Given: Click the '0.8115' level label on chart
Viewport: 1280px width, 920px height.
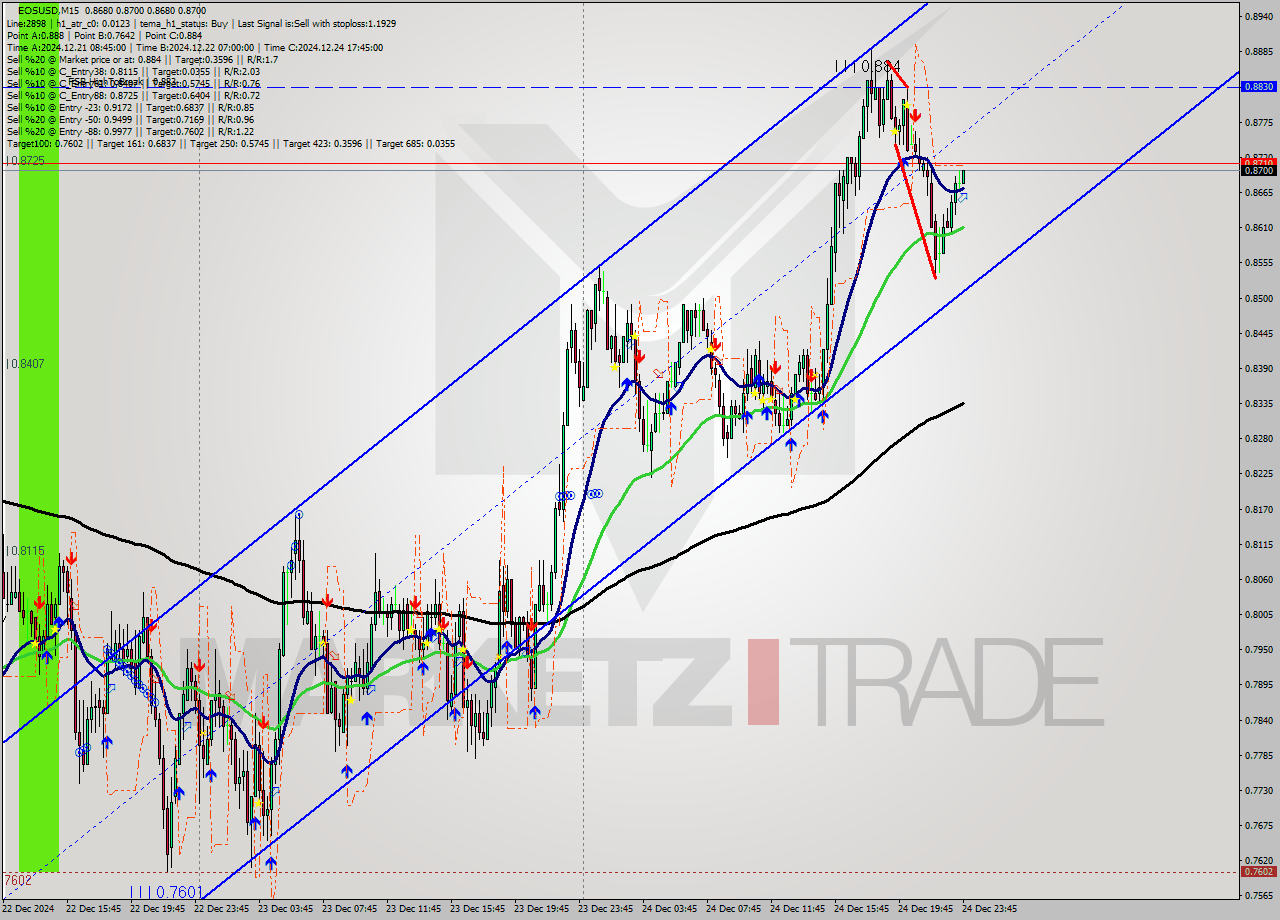Looking at the screenshot, I should point(25,551).
